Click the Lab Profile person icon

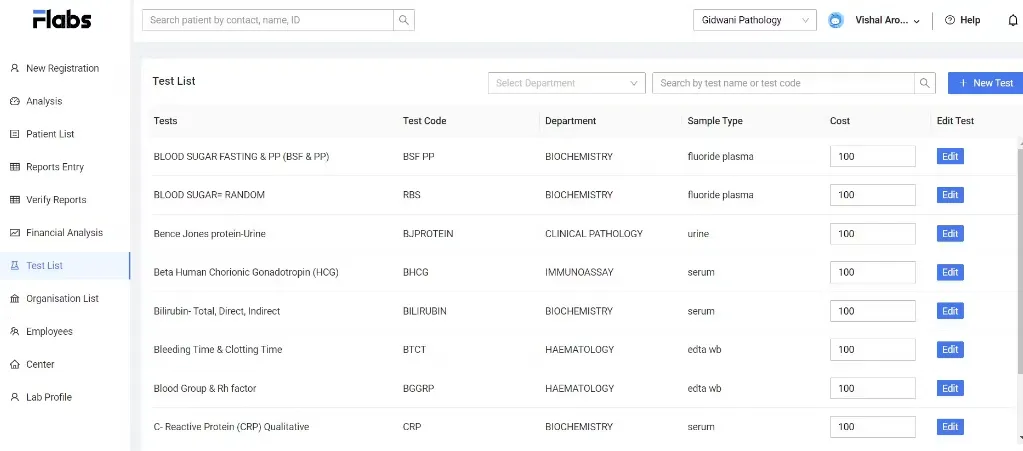[14, 397]
